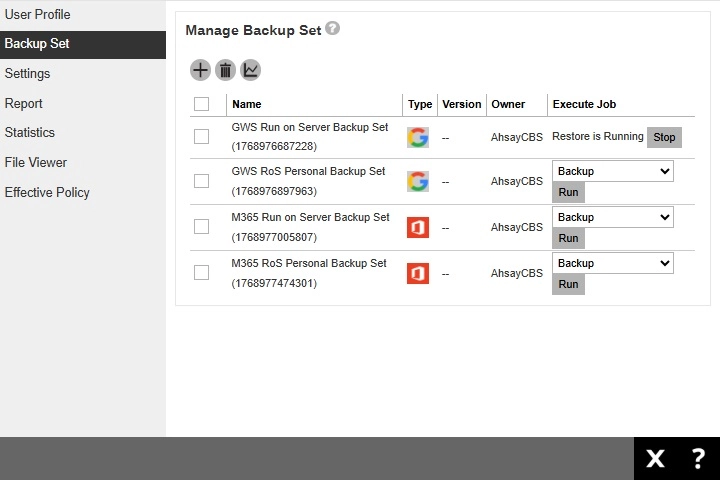The image size is (720, 480).
Task: Toggle the select-all checkbox in table header
Action: 202,104
